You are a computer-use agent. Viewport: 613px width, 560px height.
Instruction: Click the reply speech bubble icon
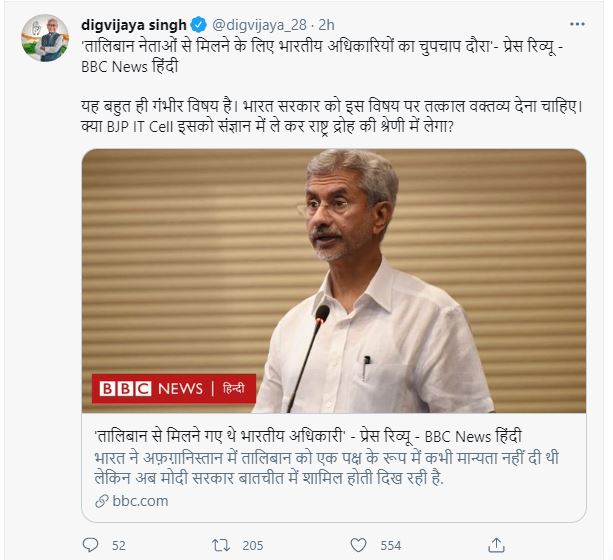pos(90,545)
